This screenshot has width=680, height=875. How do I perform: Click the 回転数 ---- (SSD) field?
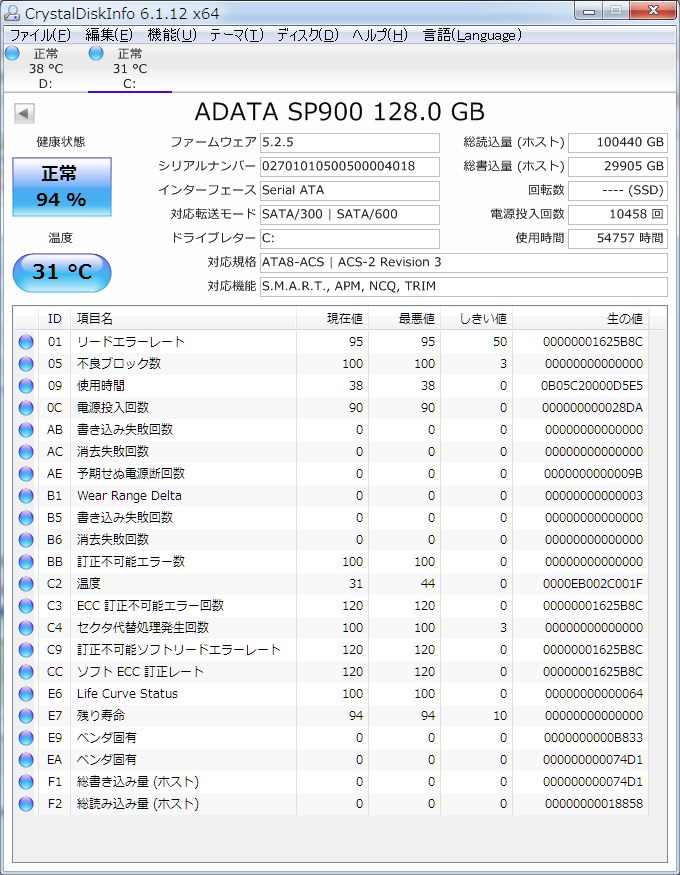(x=618, y=190)
